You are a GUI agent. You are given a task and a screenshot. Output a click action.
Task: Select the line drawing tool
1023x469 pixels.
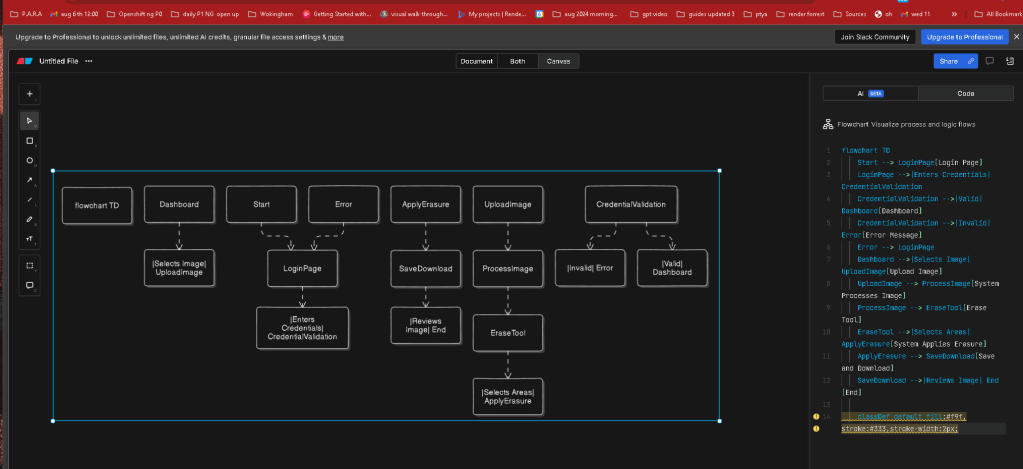pos(29,200)
